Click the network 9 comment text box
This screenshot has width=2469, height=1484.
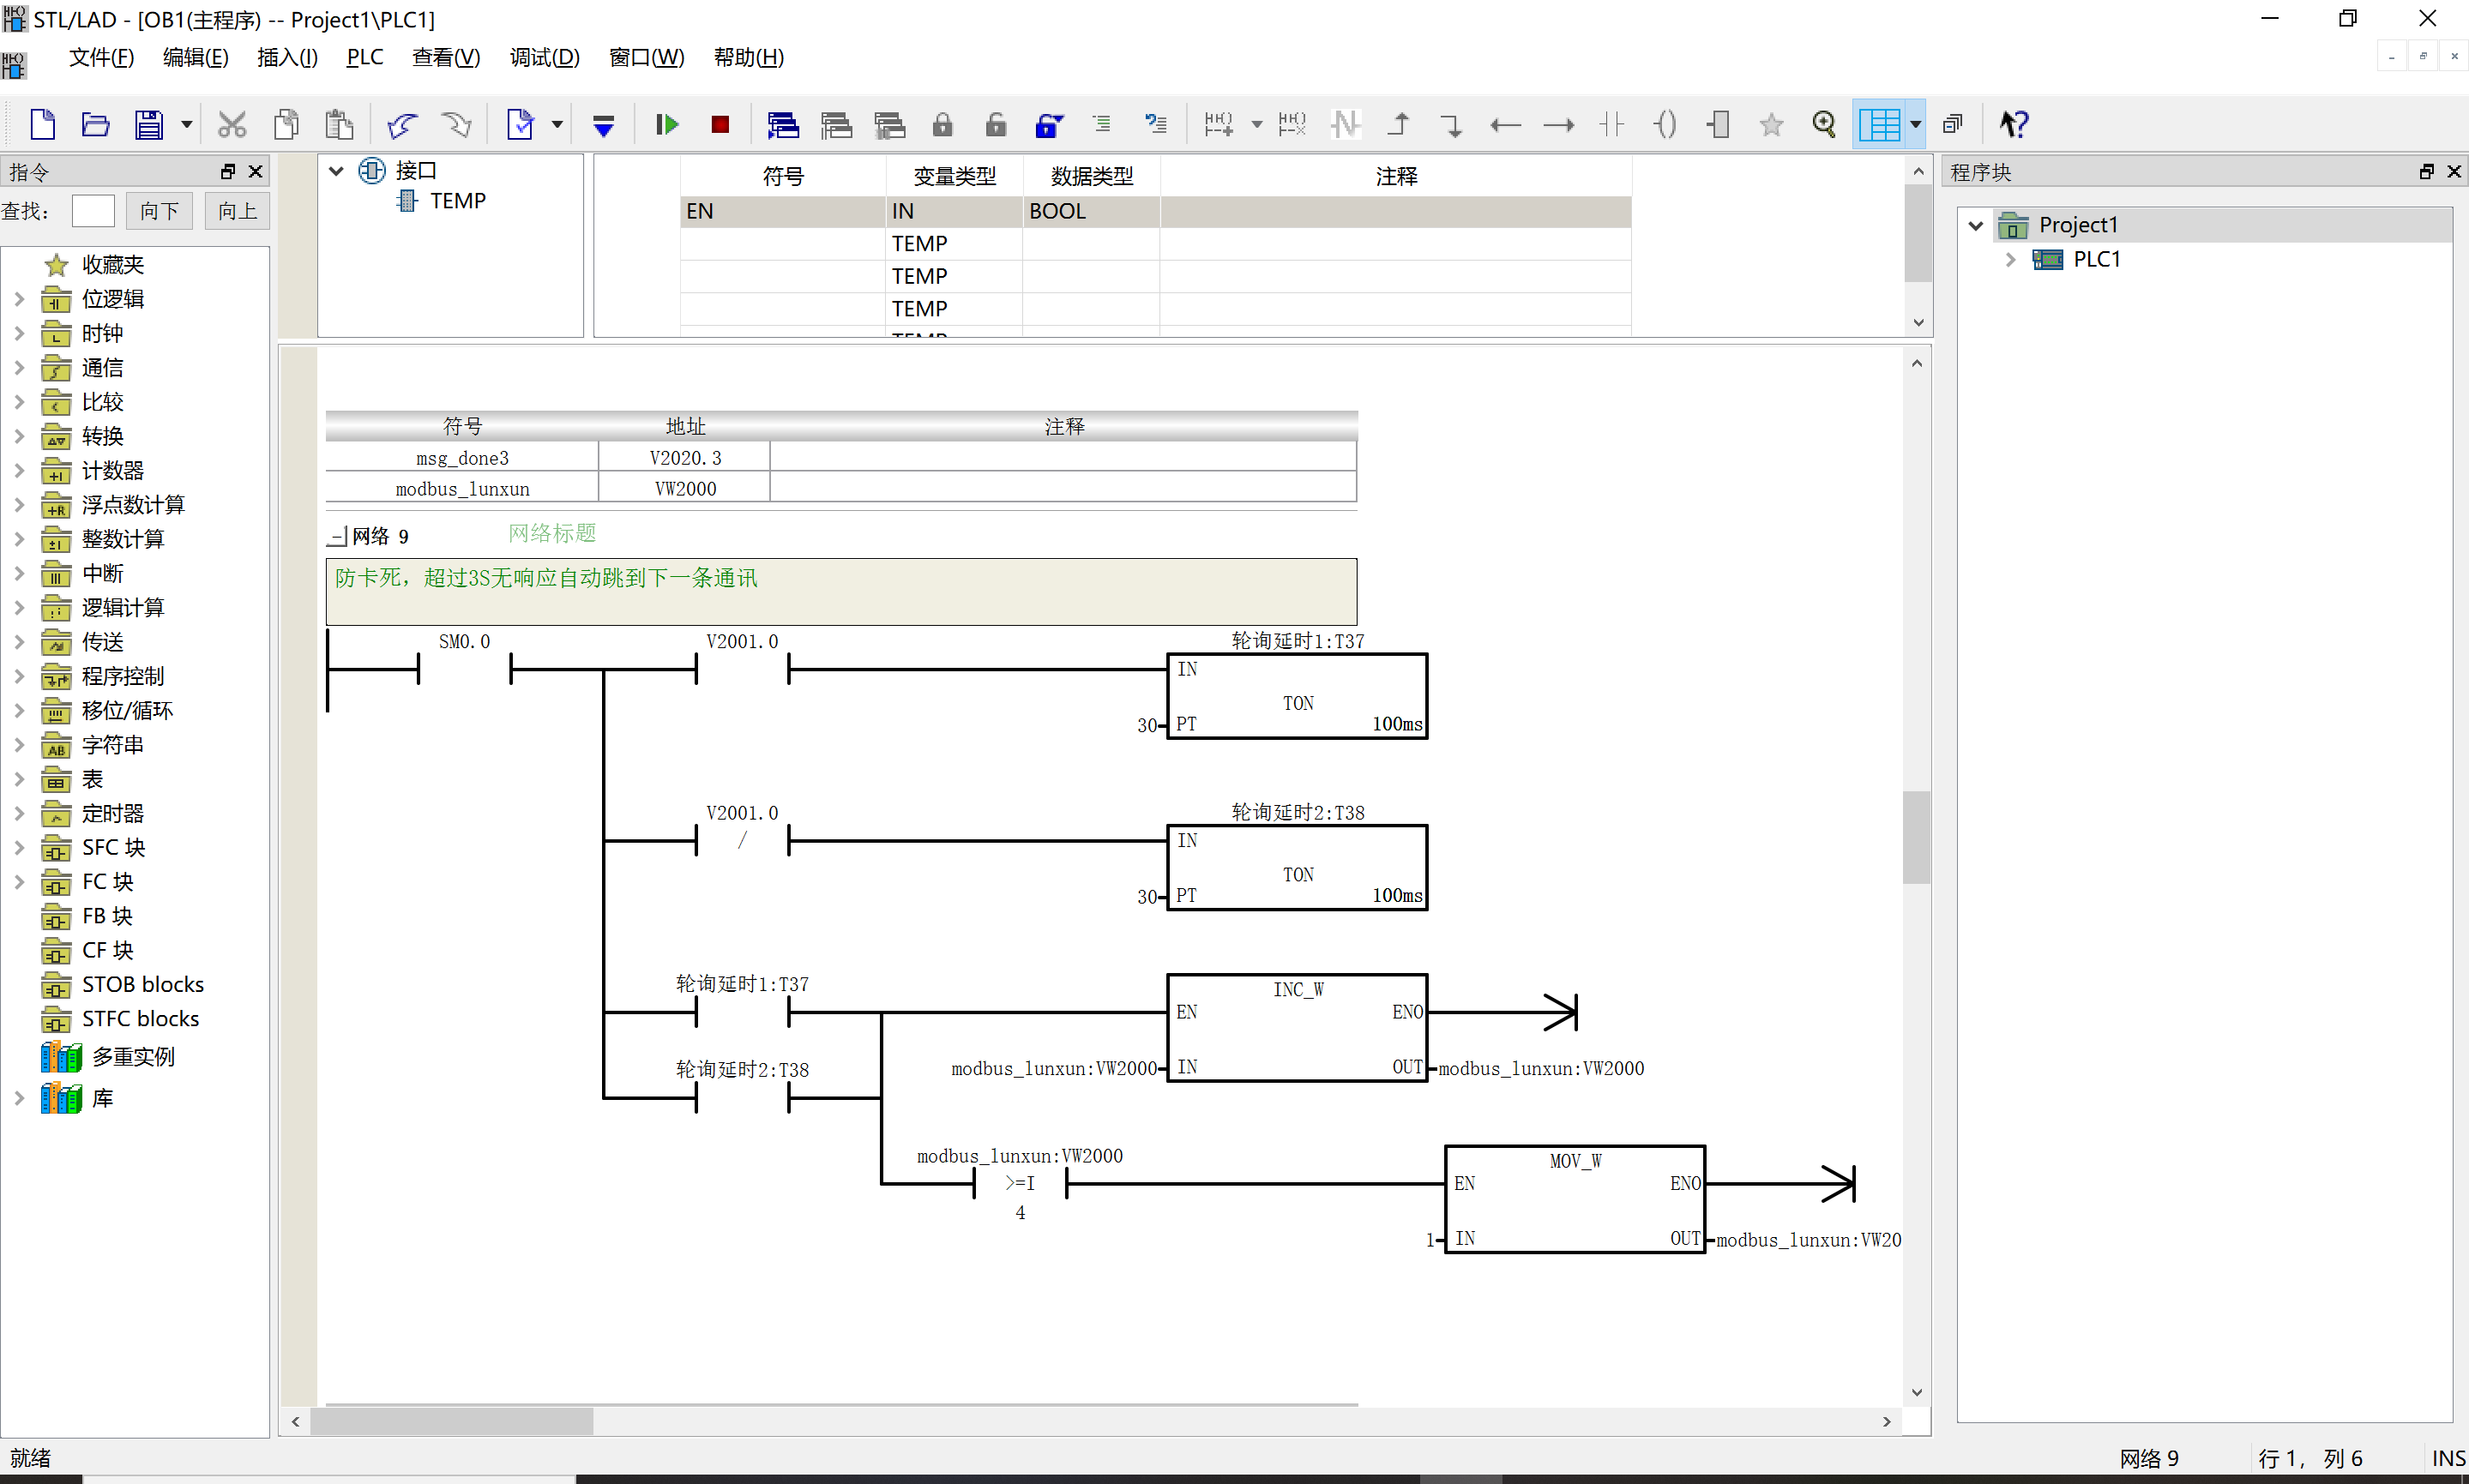(841, 592)
